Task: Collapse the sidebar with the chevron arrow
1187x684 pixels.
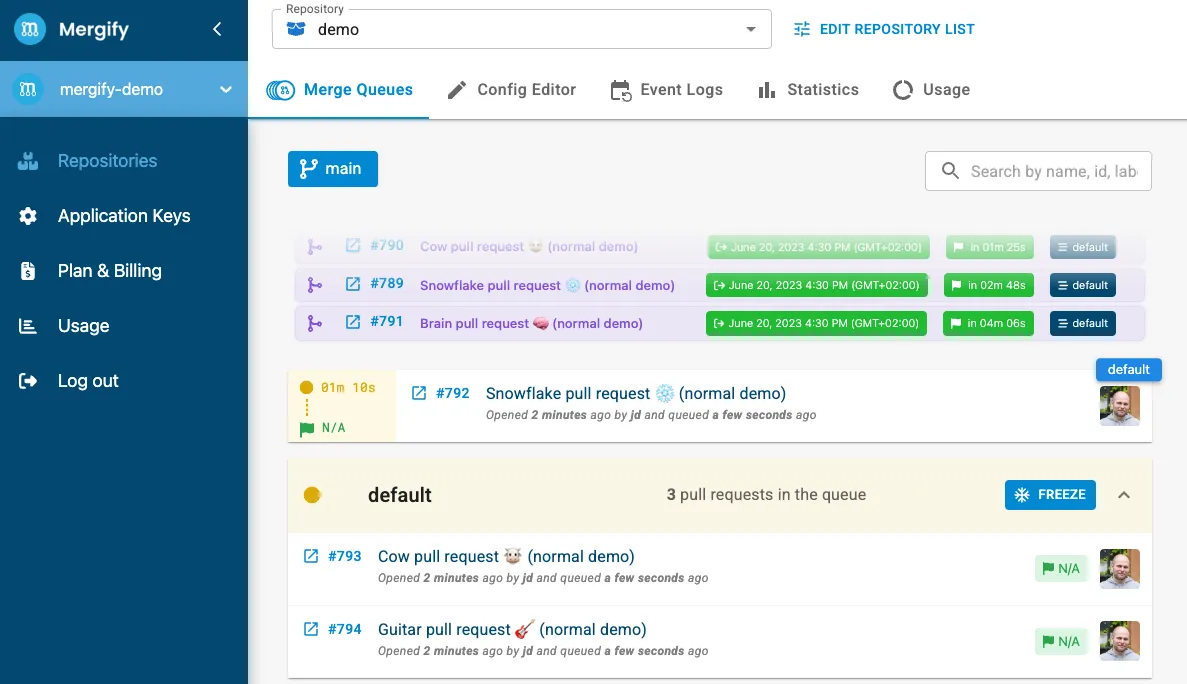Action: [217, 30]
